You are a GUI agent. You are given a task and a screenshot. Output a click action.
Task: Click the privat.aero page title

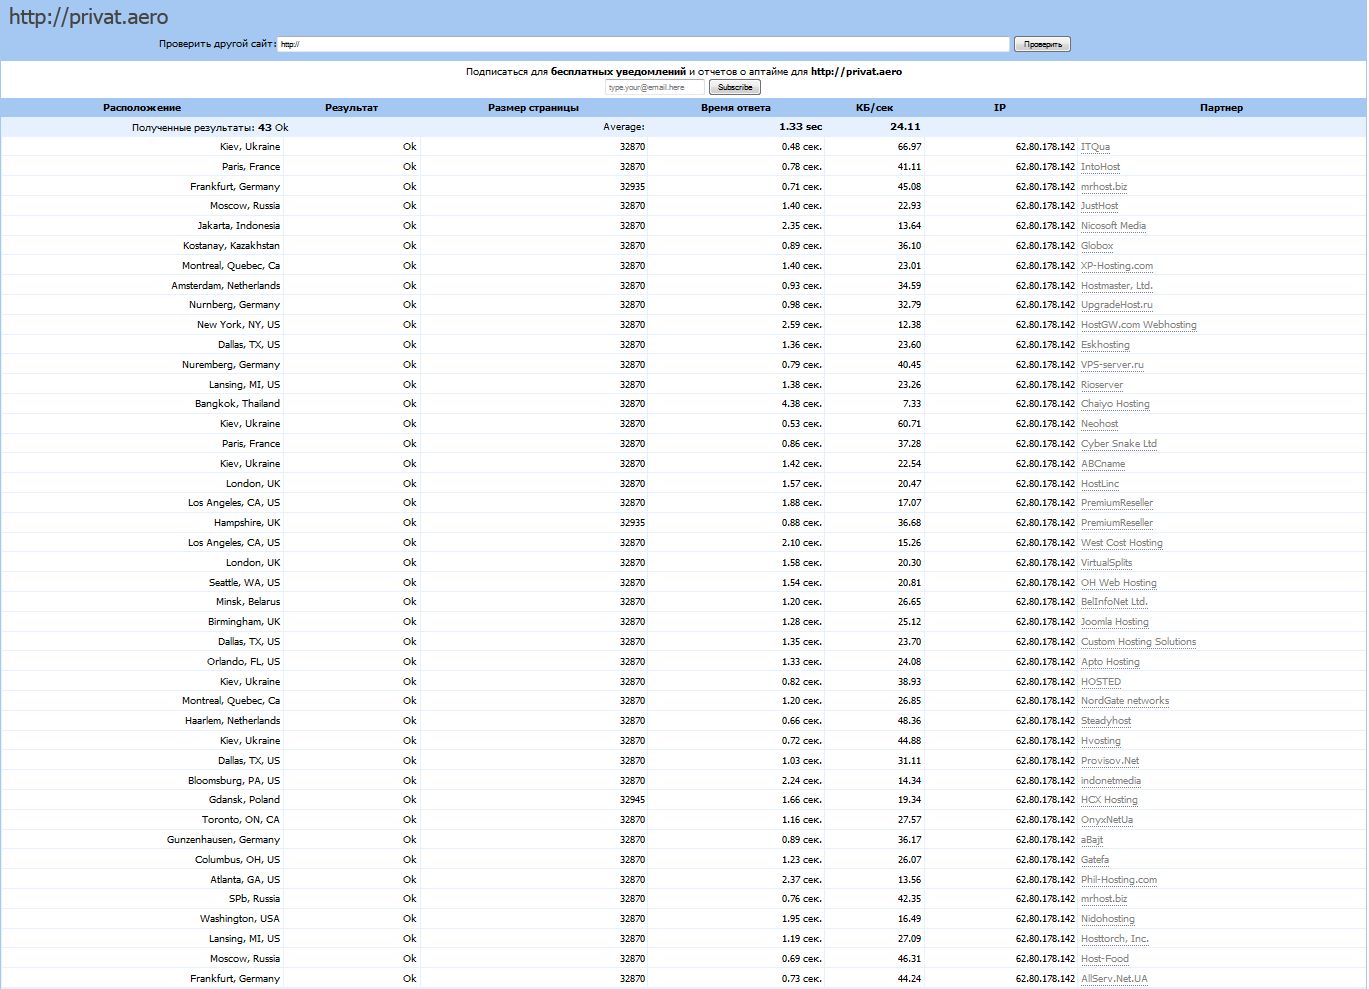pyautogui.click(x=88, y=18)
